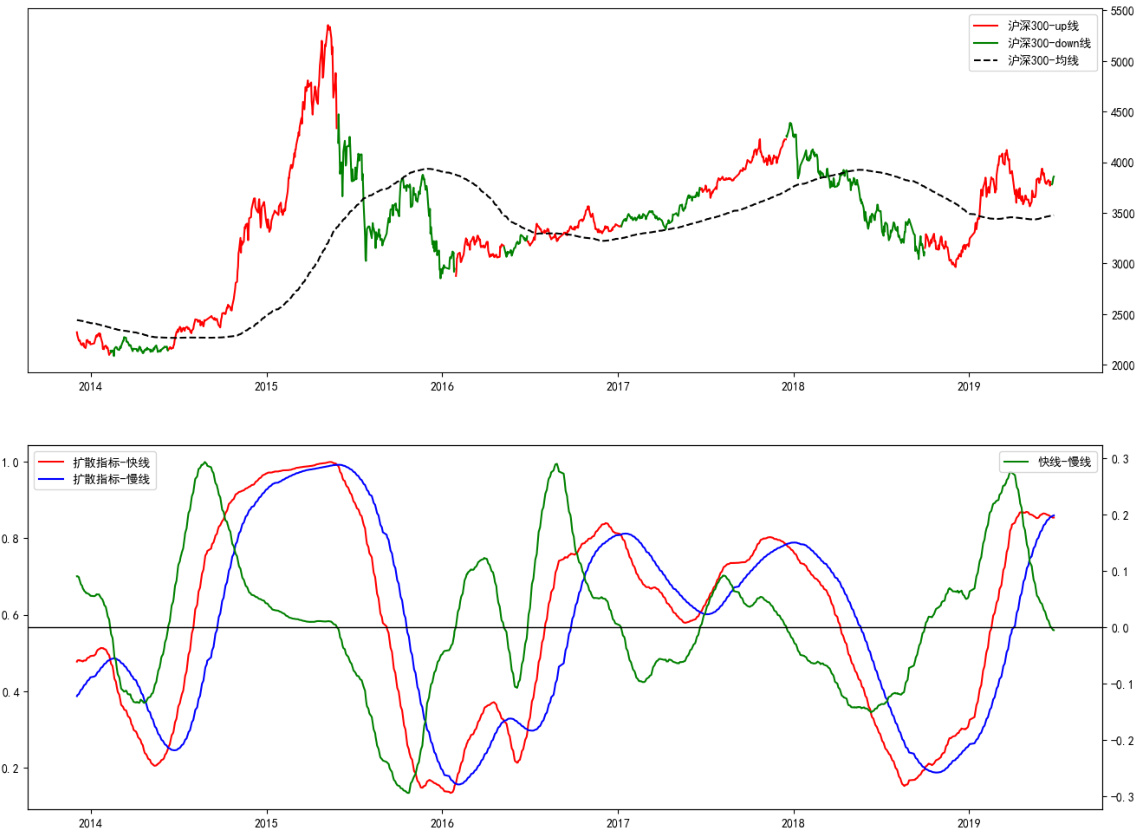This screenshot has height=837, width=1143.
Task: Click the 2018 tick on the top chart
Action: click(793, 387)
